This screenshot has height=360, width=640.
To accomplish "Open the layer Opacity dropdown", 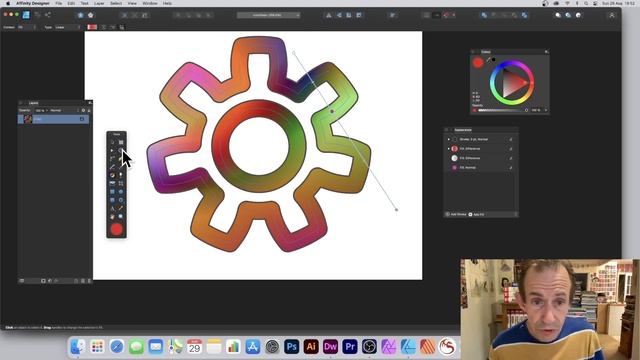I will (x=41, y=110).
